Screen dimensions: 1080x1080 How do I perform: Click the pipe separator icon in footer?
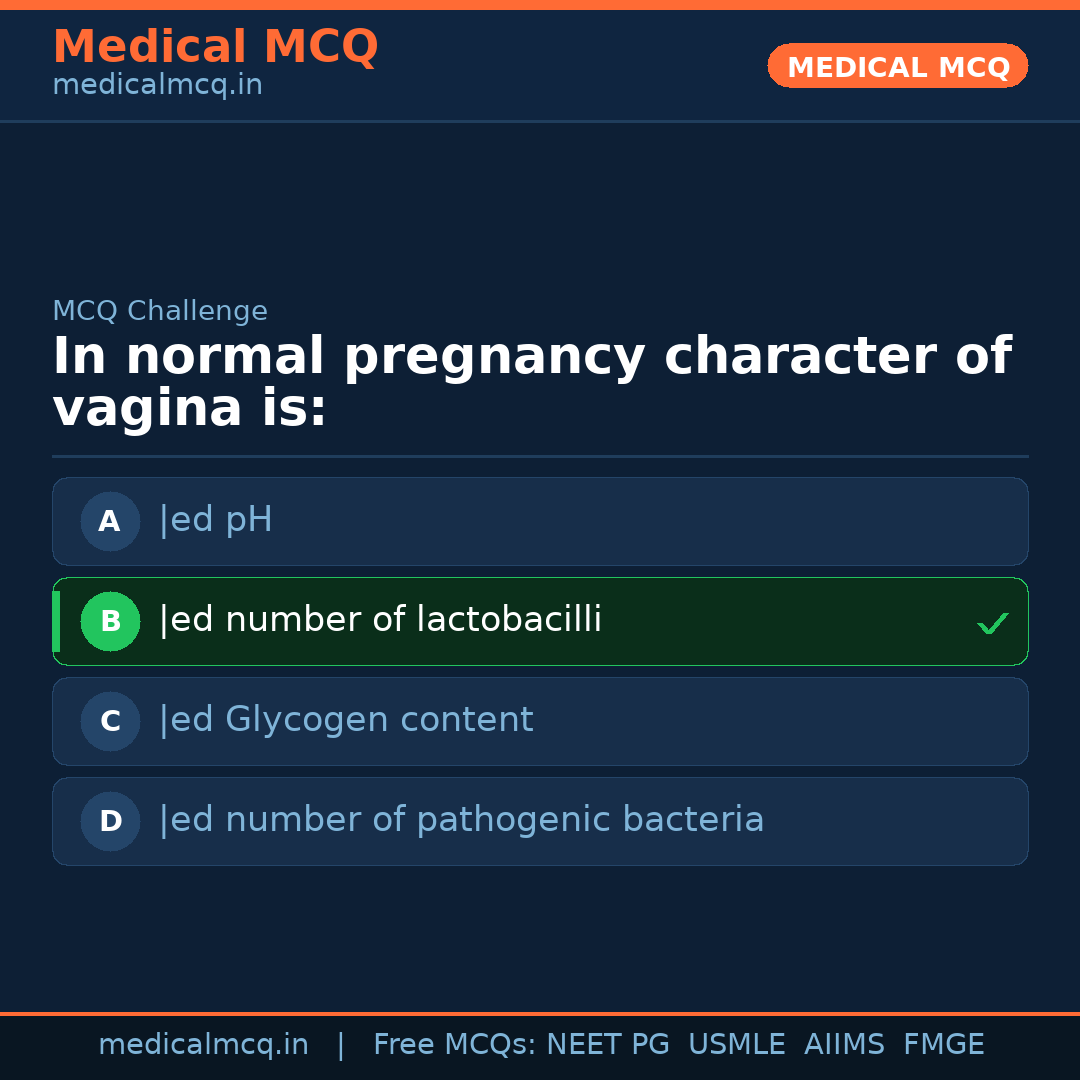pos(340,1044)
